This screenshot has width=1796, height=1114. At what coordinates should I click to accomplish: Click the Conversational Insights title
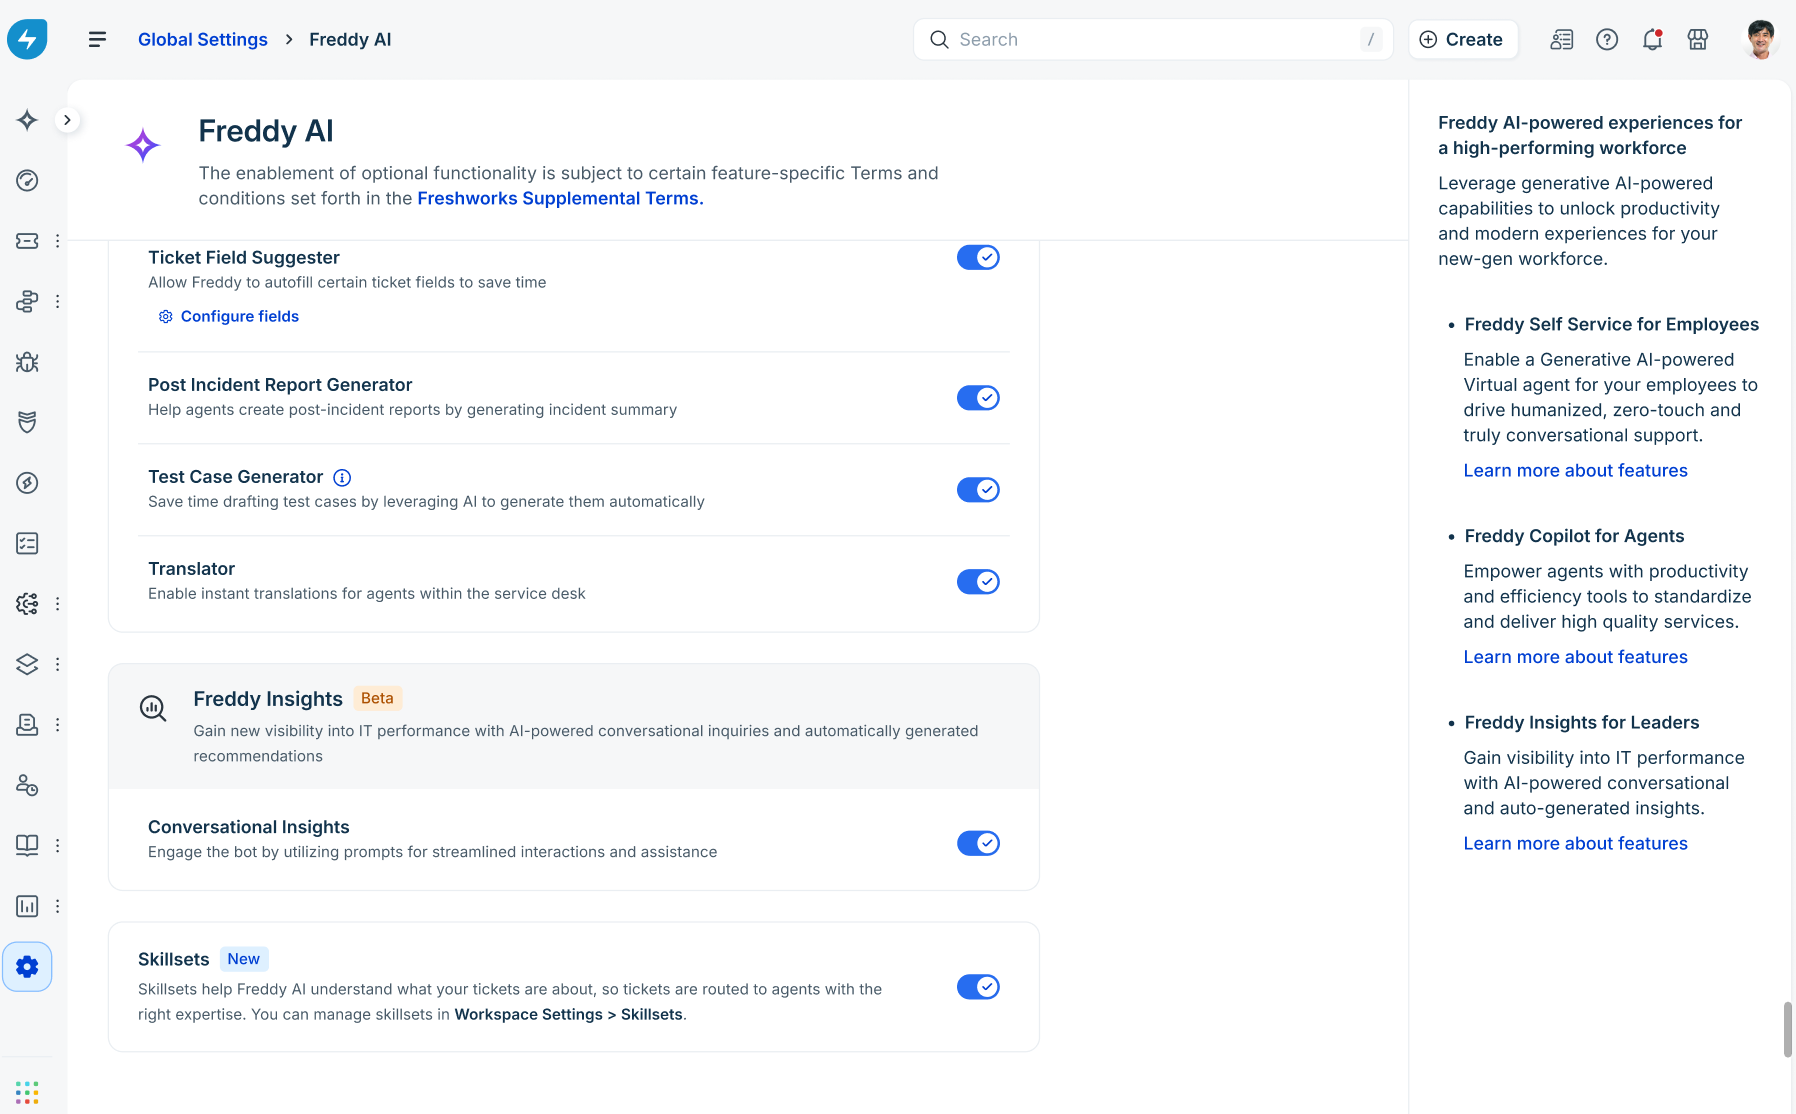point(249,827)
